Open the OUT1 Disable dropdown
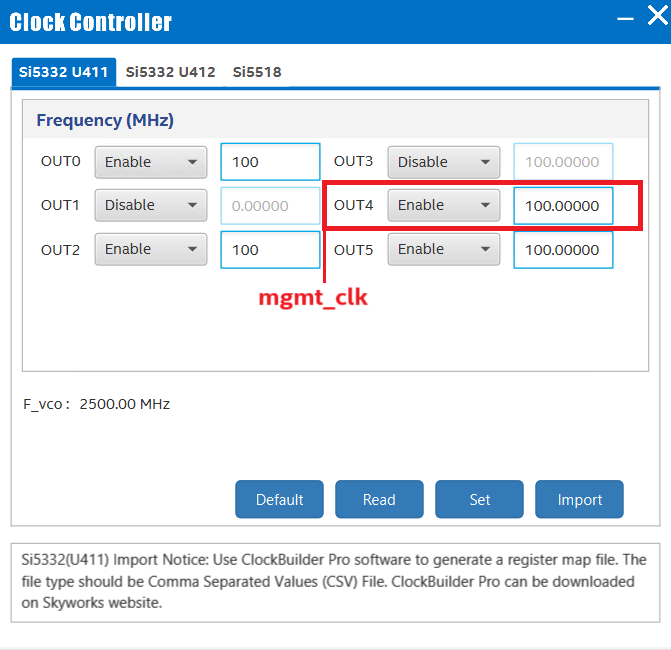The height and width of the screenshot is (650, 671). (151, 205)
